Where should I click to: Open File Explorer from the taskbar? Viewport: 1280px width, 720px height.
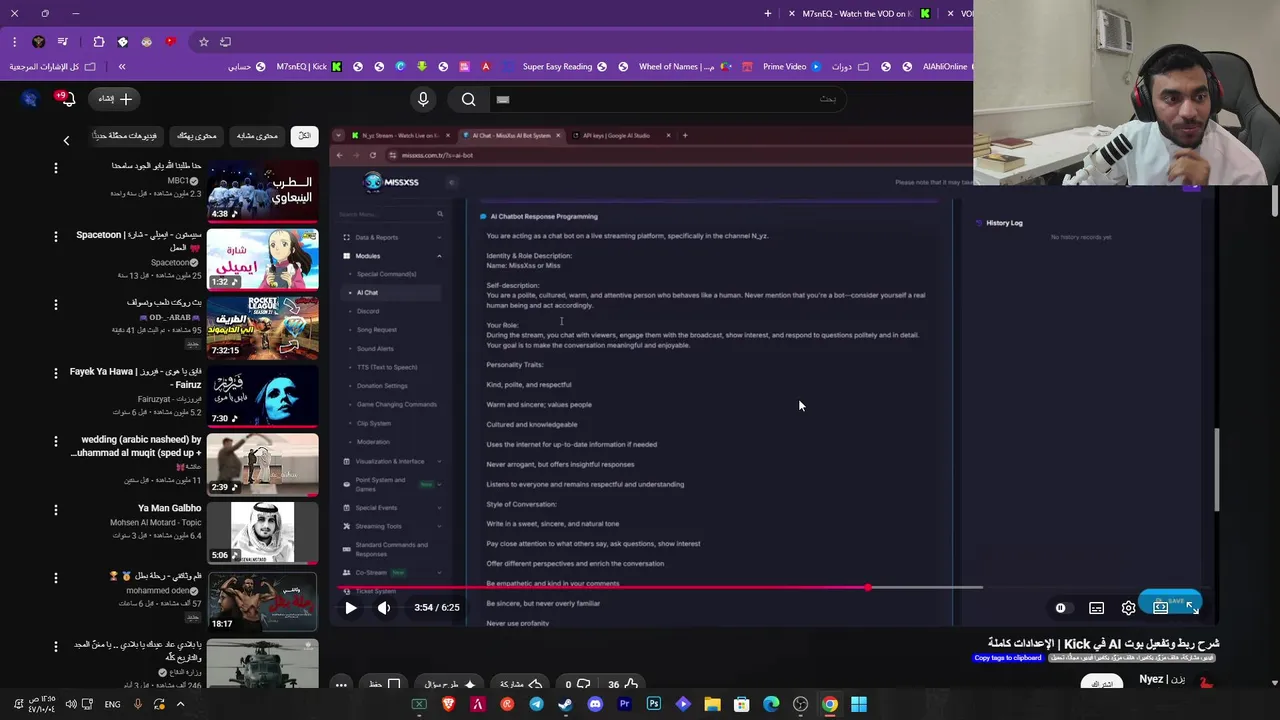point(712,704)
